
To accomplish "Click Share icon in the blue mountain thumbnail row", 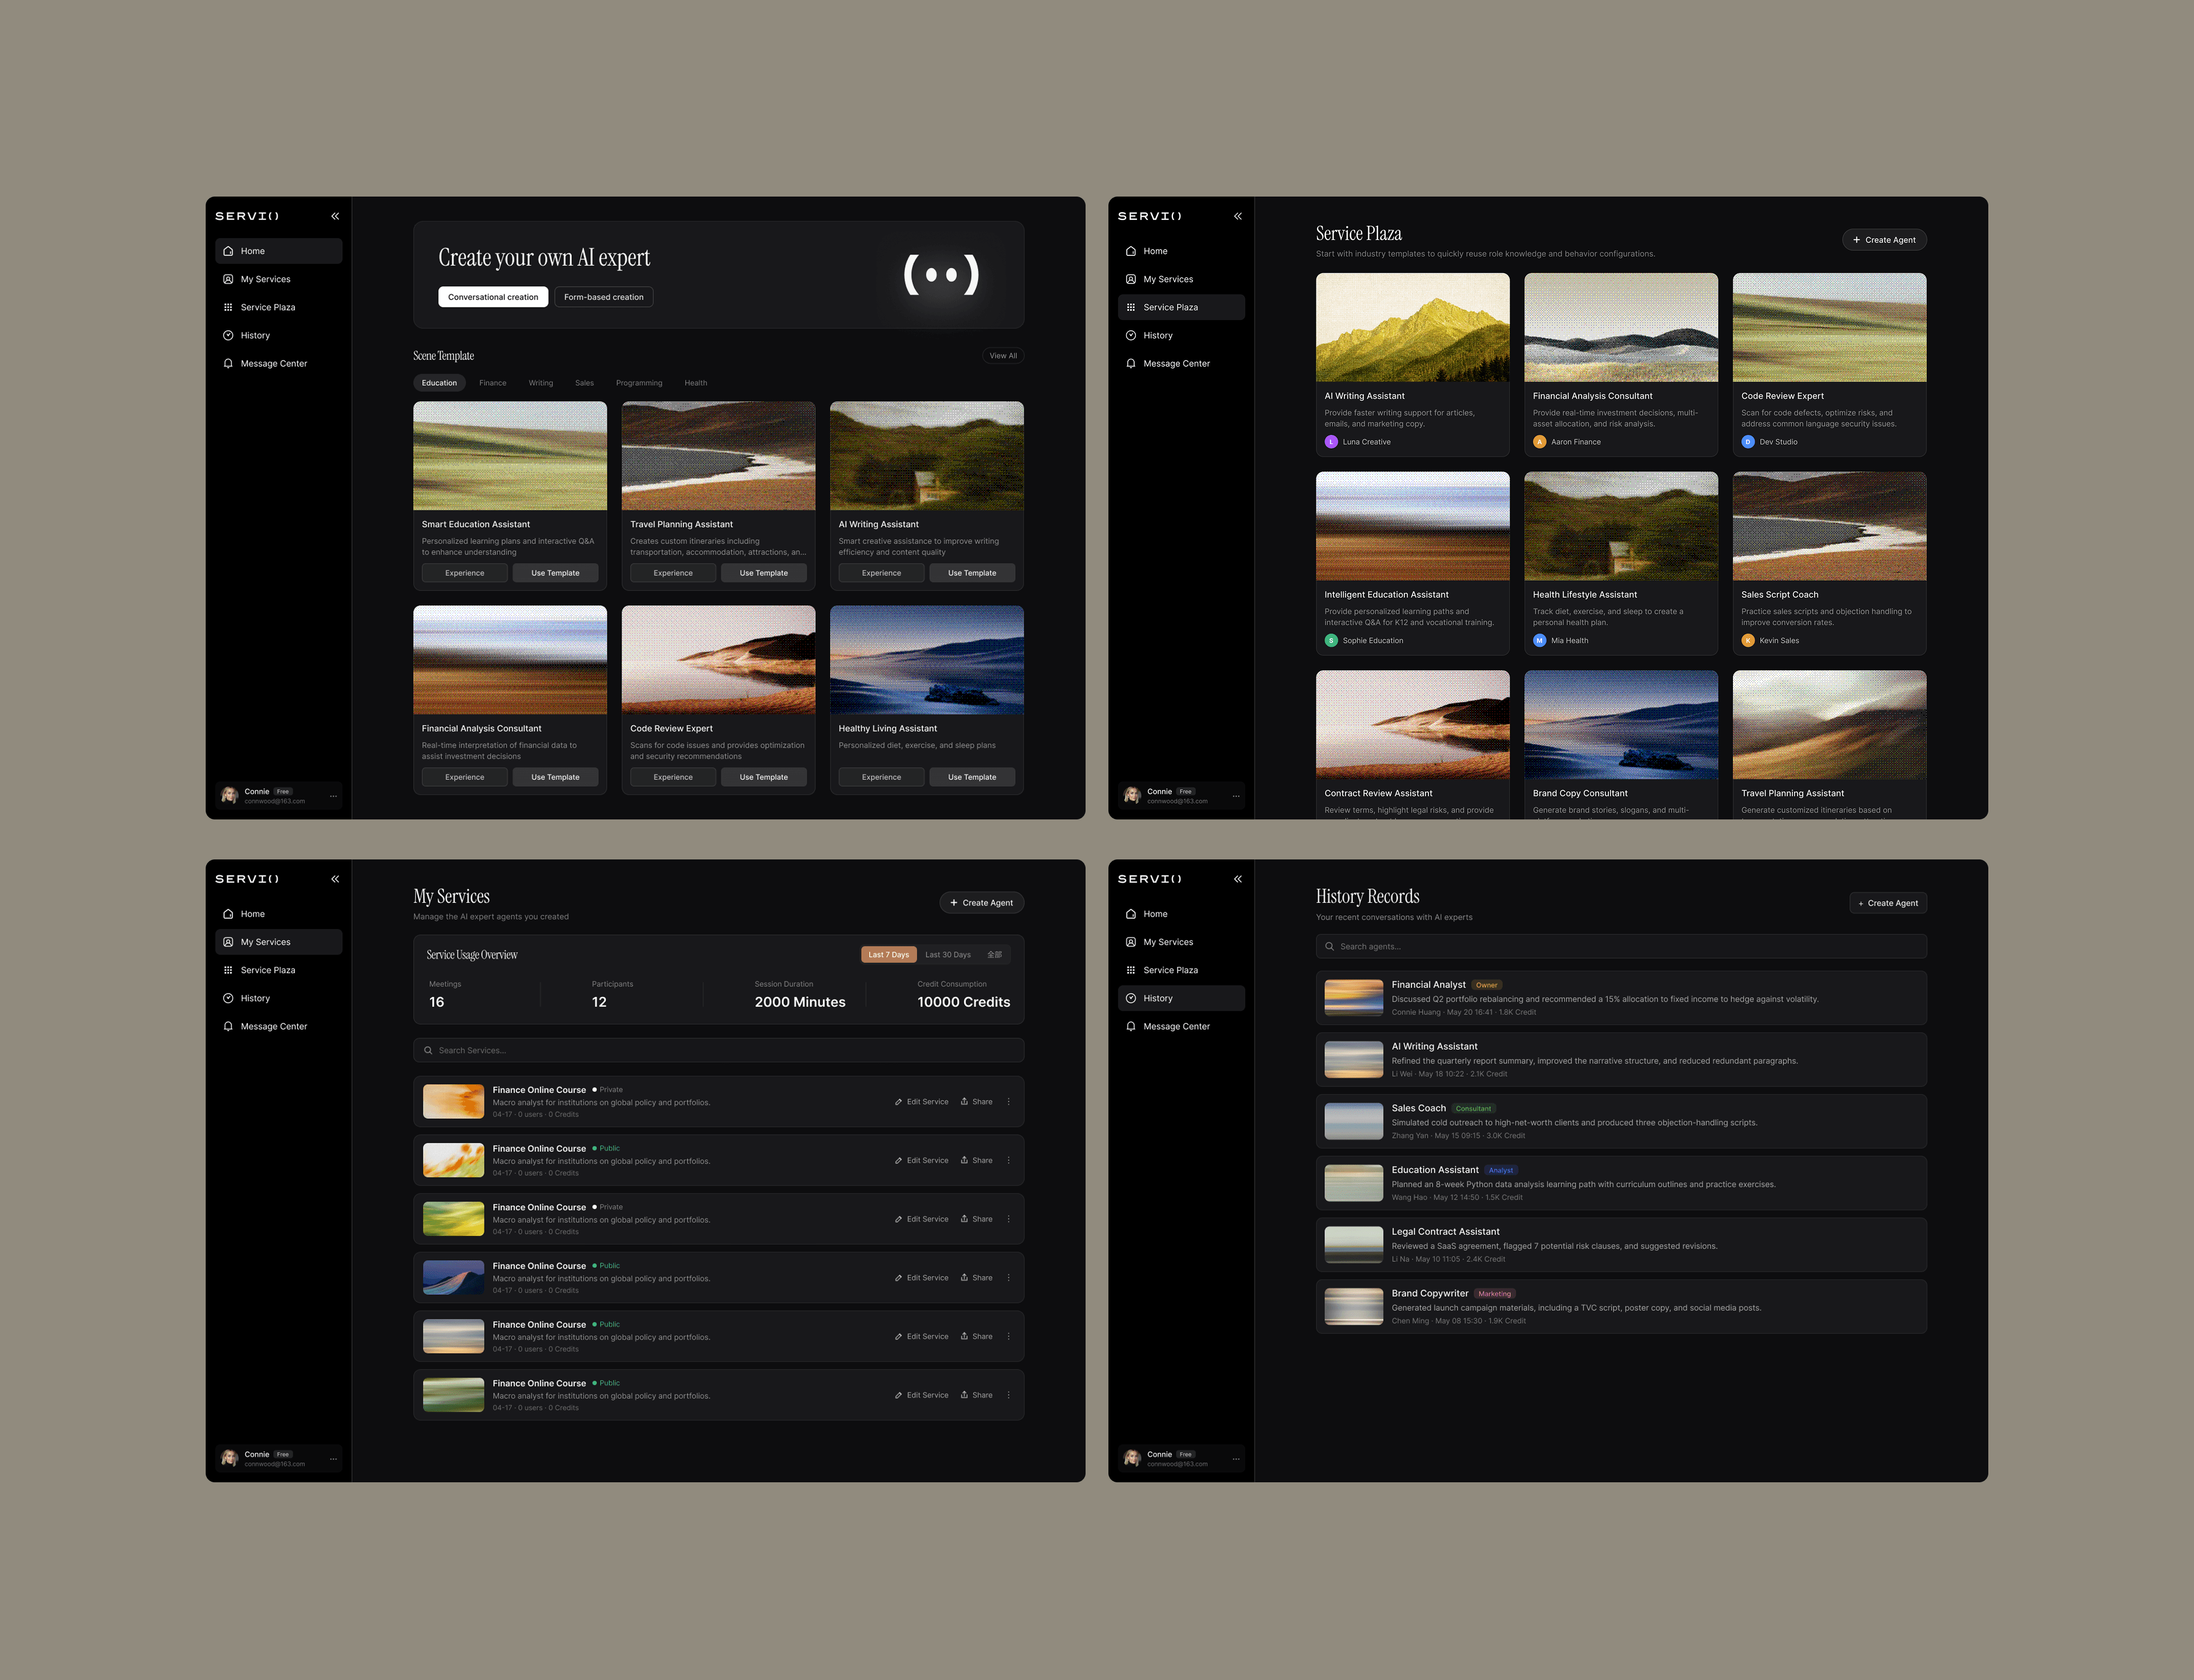I will click(x=964, y=1277).
